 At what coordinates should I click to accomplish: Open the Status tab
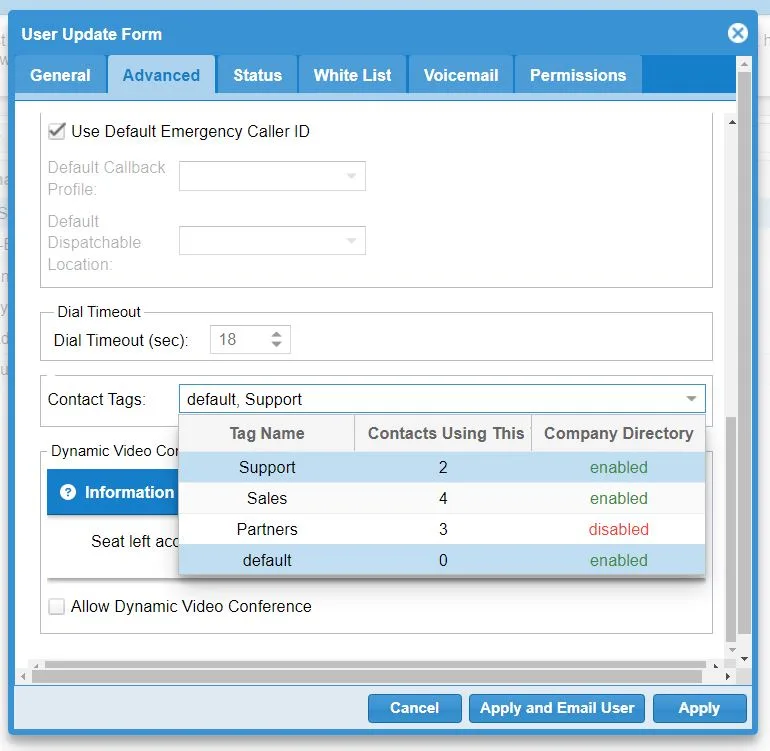tap(257, 75)
